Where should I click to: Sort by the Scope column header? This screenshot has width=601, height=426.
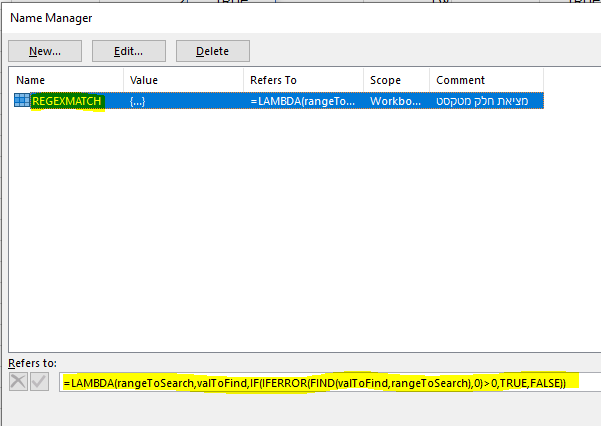pyautogui.click(x=397, y=80)
